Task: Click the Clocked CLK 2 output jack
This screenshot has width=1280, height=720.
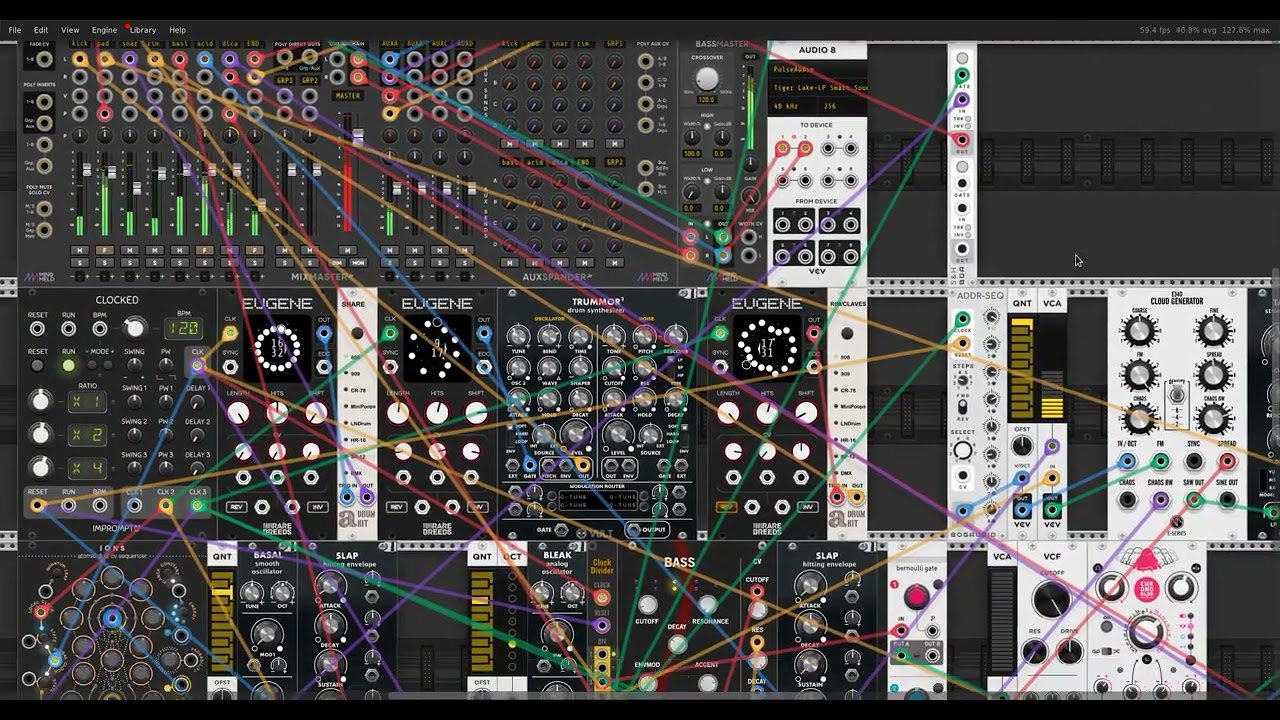Action: 166,506
